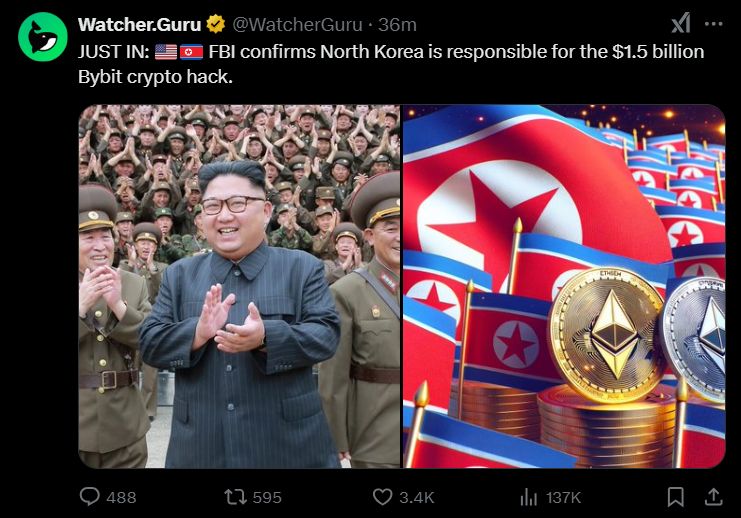741x518 pixels.
Task: Repost using the retweet arrows icon
Action: tap(235, 497)
